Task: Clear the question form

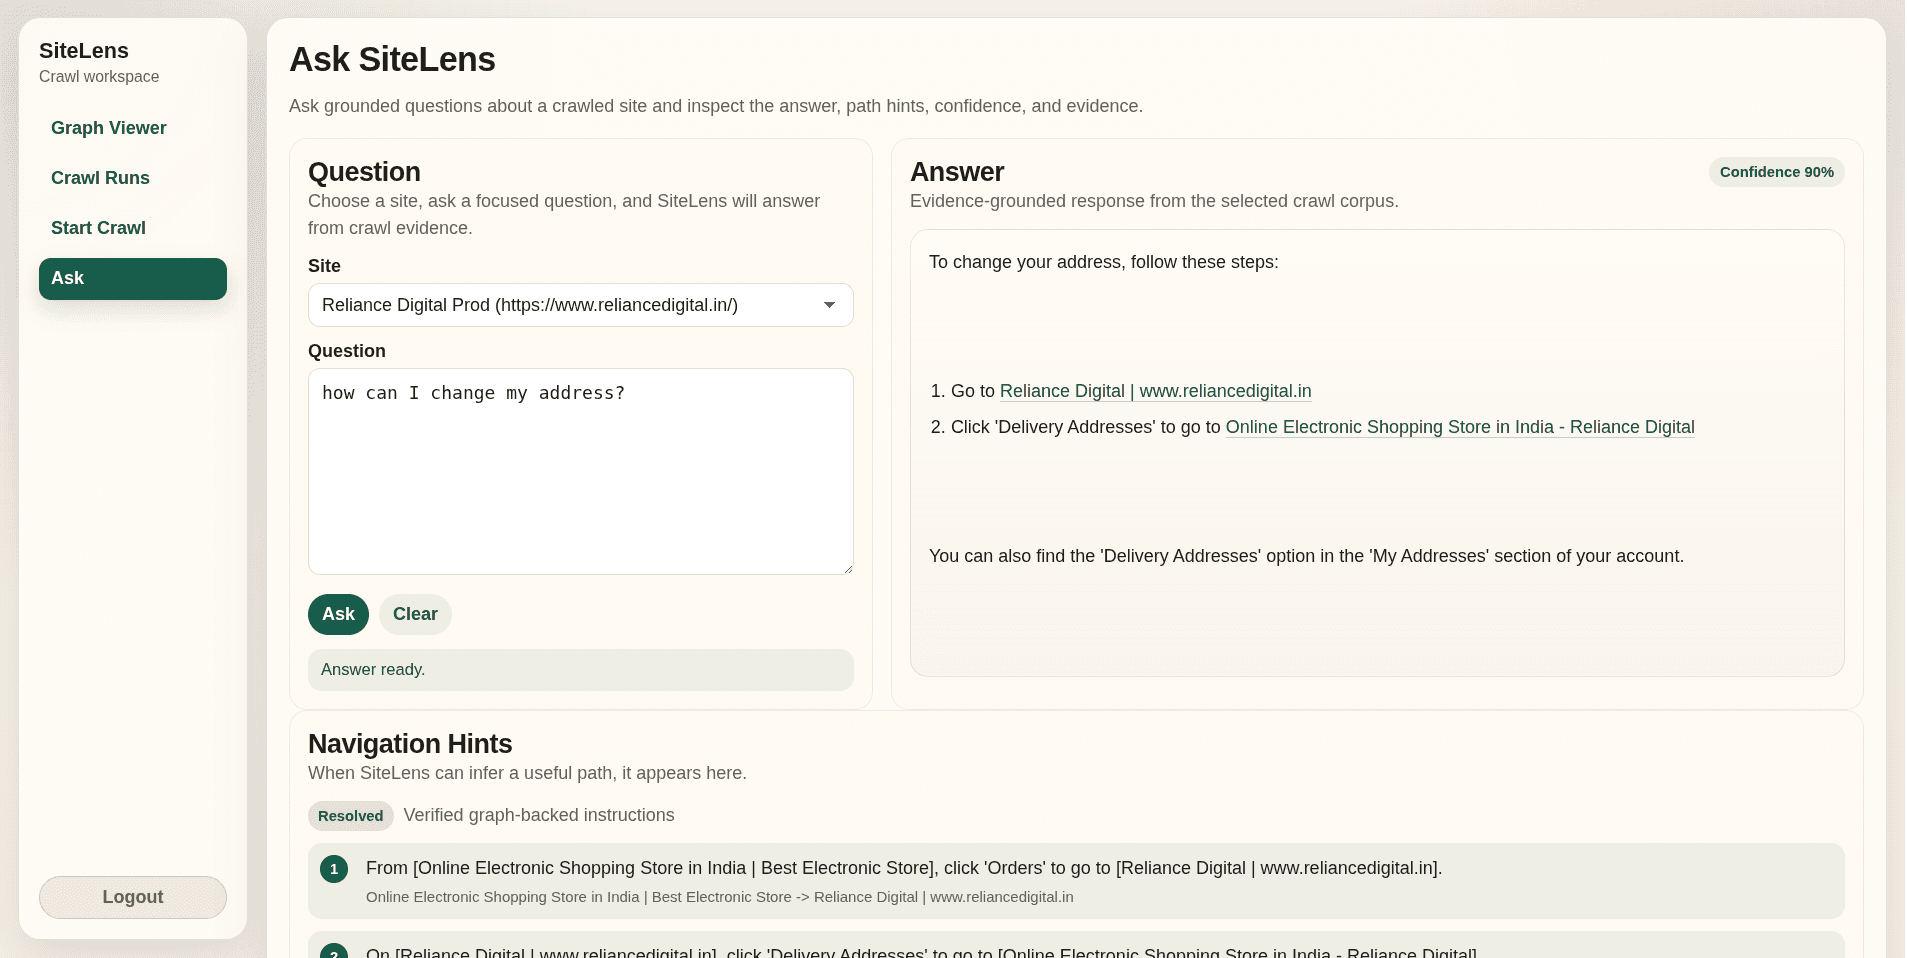Action: pos(415,614)
